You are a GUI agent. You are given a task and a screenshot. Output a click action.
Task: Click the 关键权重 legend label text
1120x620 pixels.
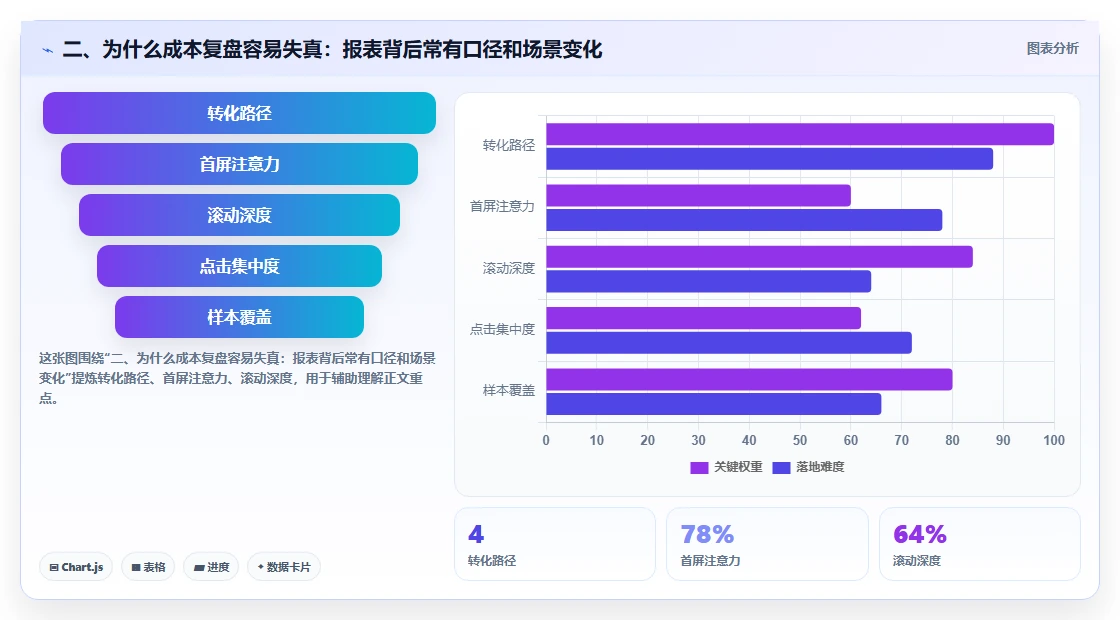click(738, 466)
